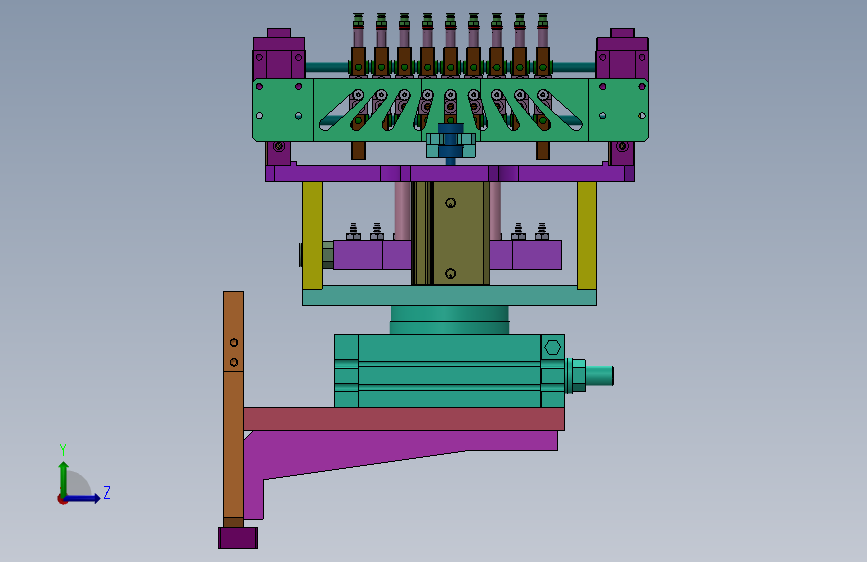This screenshot has height=562, width=867.
Task: Select the long purple horizontal top plate
Action: pyautogui.click(x=450, y=173)
